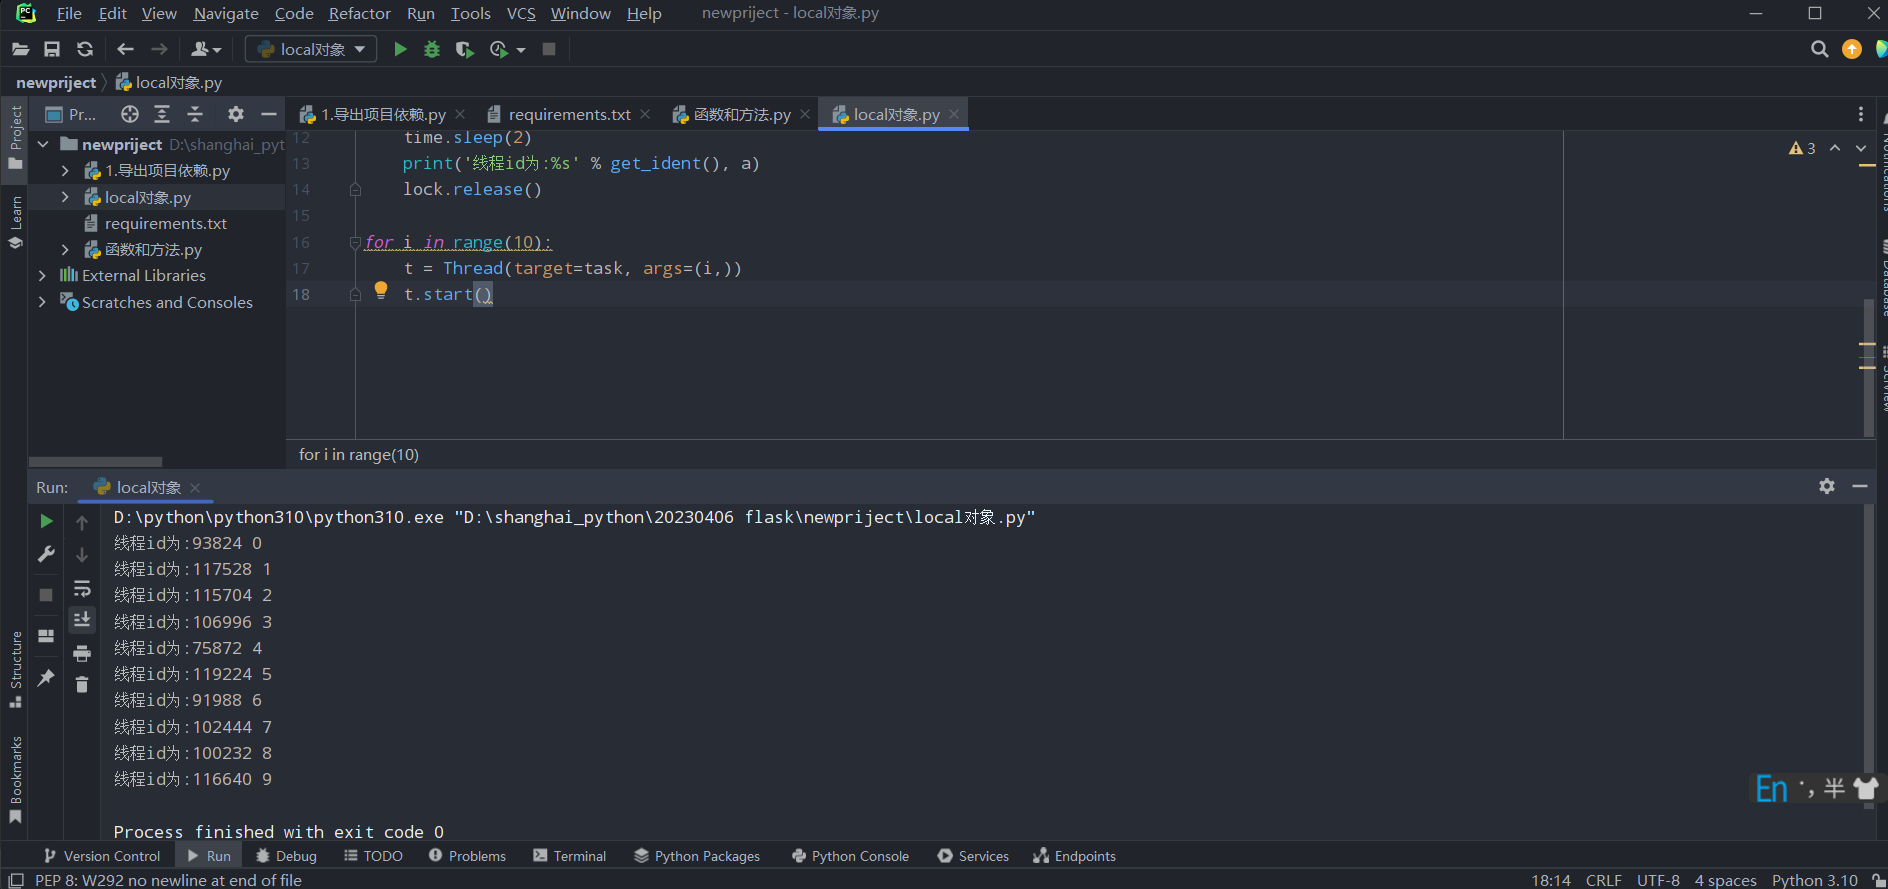Open the user/code-with-me dropdown icon
1888x889 pixels.
pos(206,49)
